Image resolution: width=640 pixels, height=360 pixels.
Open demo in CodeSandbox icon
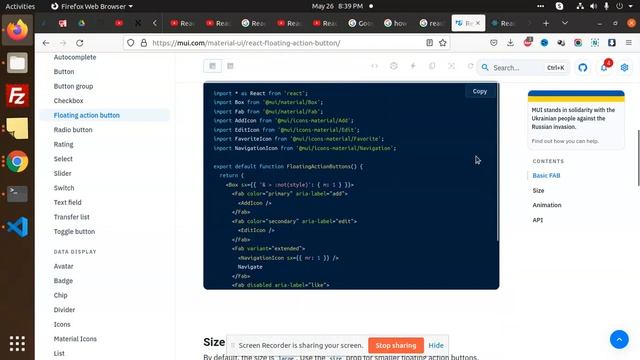click(x=393, y=66)
